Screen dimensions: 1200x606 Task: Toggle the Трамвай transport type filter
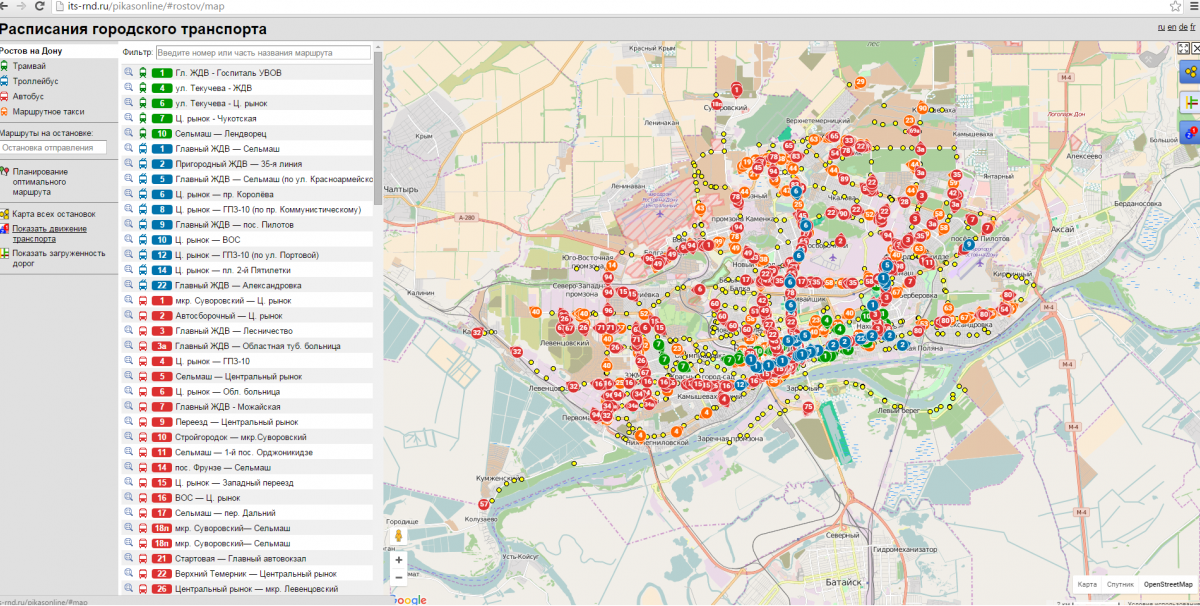click(x=28, y=66)
